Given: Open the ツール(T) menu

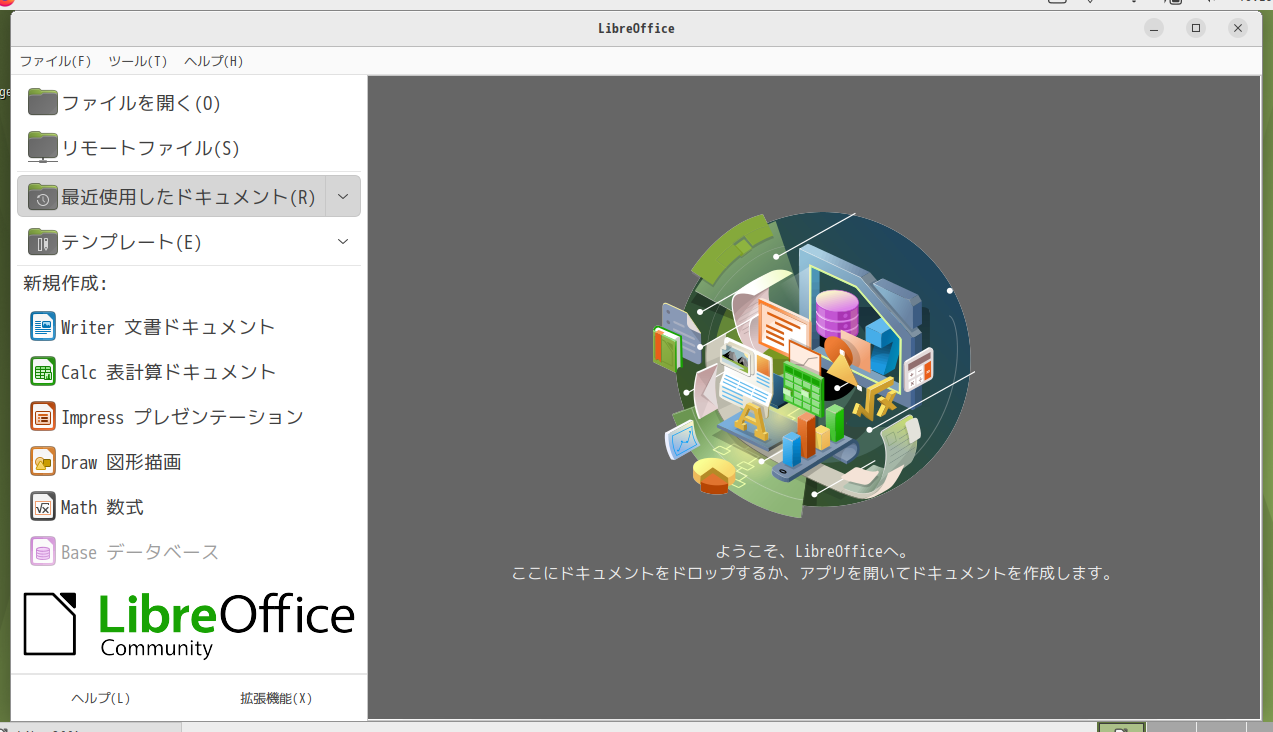Looking at the screenshot, I should 138,61.
